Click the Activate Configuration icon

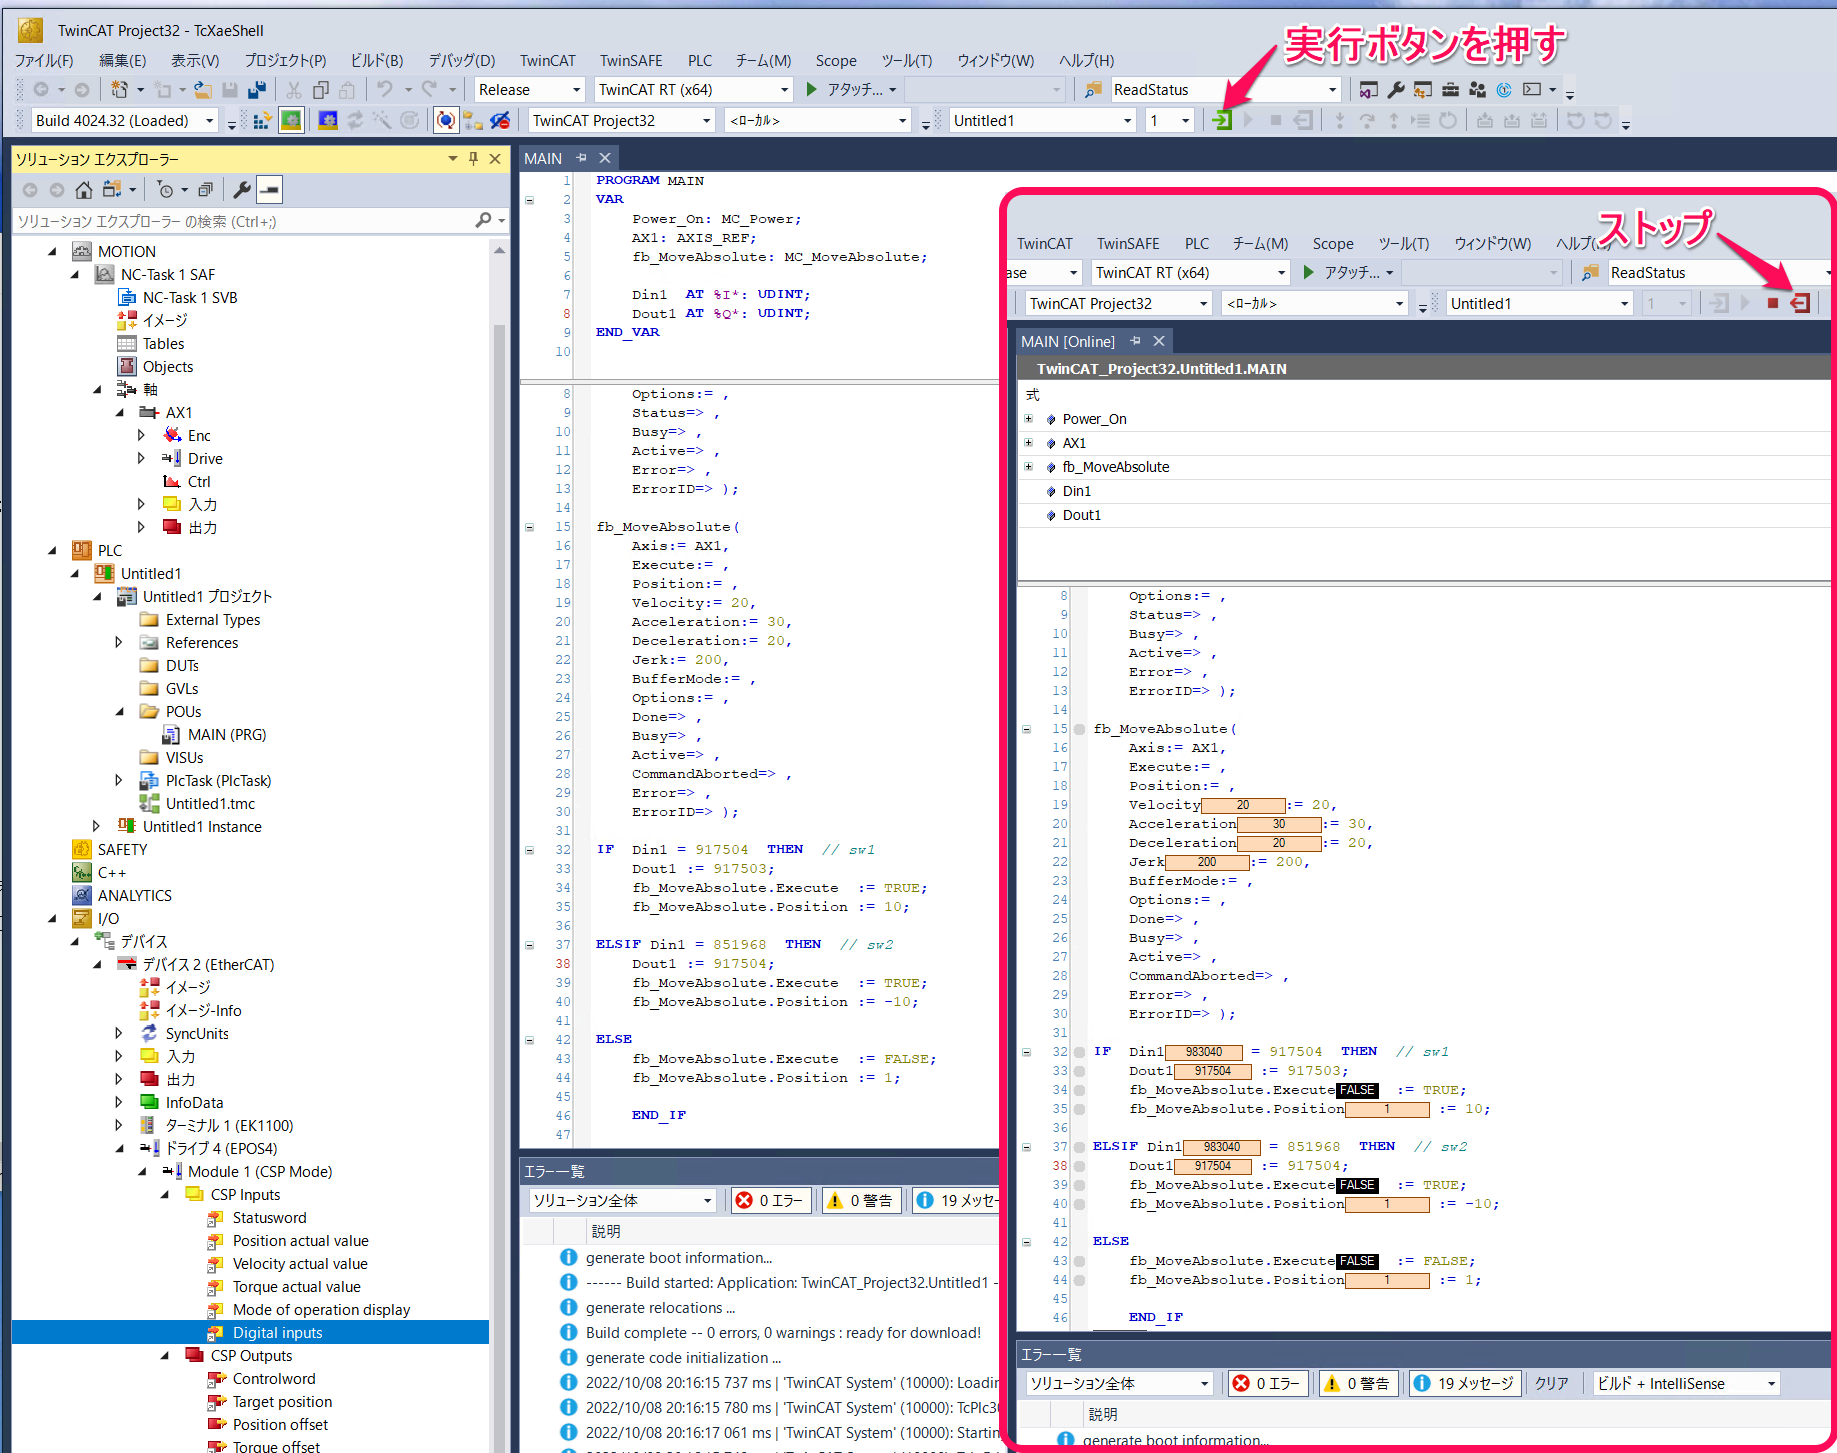pyautogui.click(x=262, y=121)
